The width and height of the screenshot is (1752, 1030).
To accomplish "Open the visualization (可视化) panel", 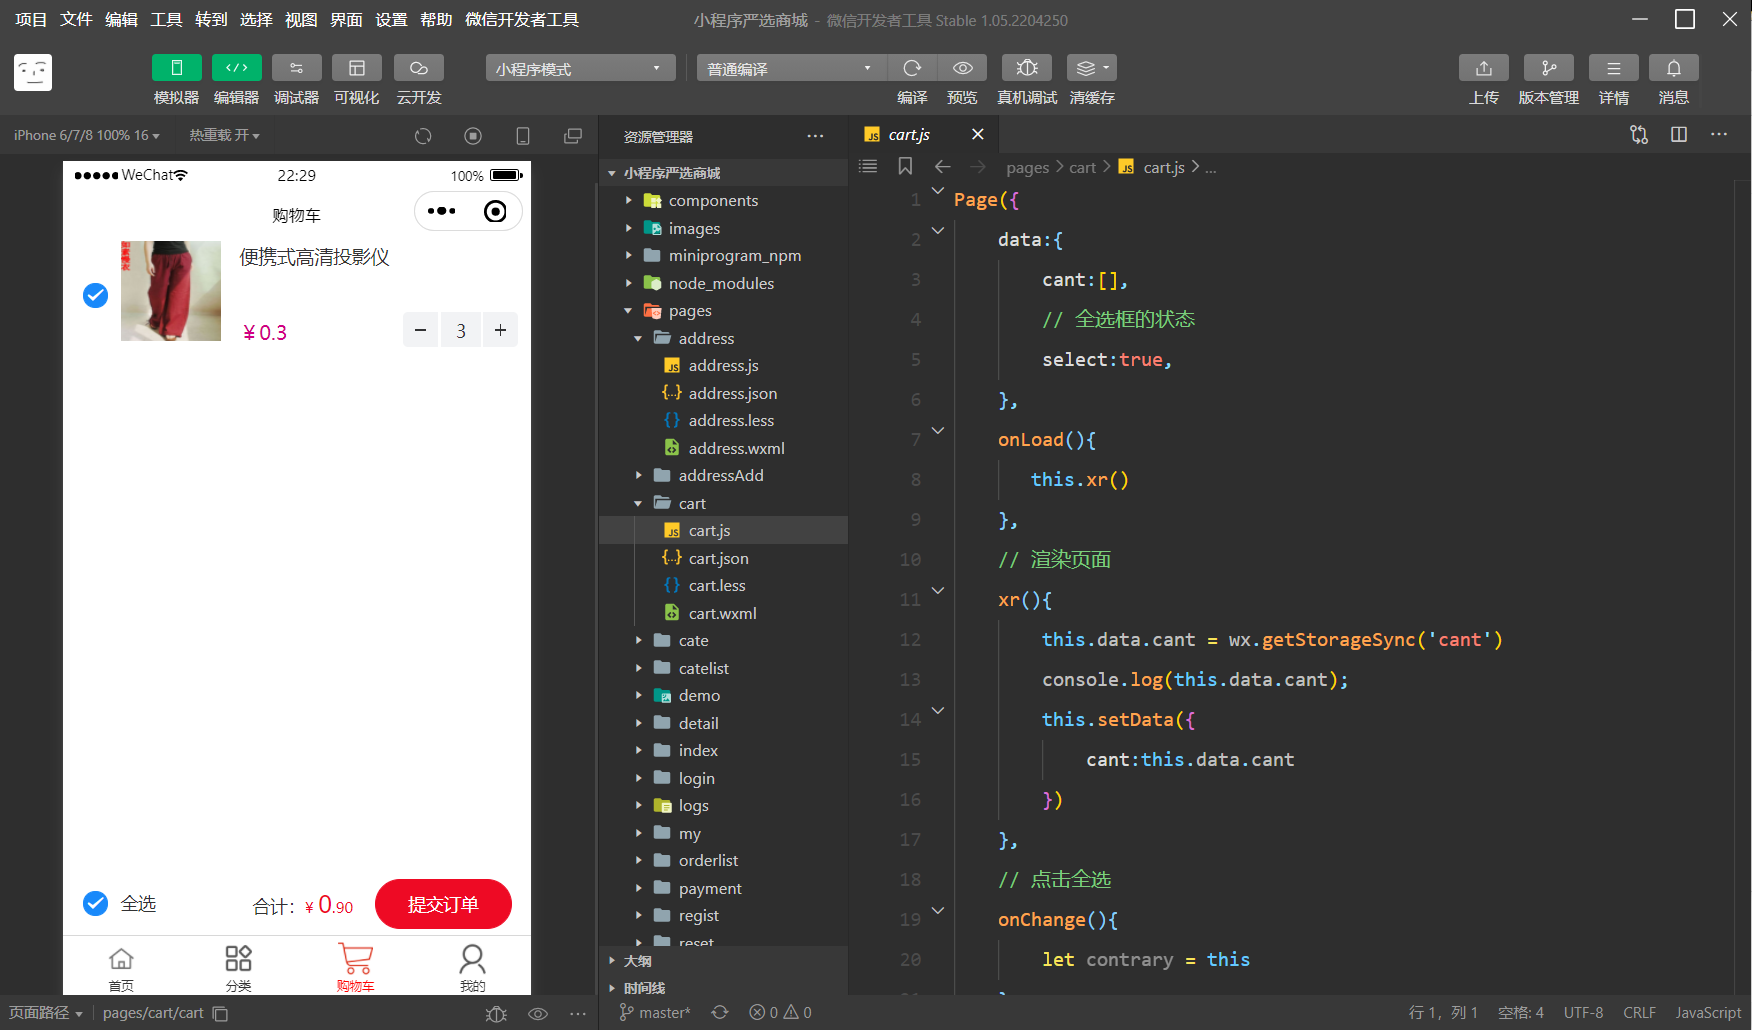I will [x=357, y=68].
